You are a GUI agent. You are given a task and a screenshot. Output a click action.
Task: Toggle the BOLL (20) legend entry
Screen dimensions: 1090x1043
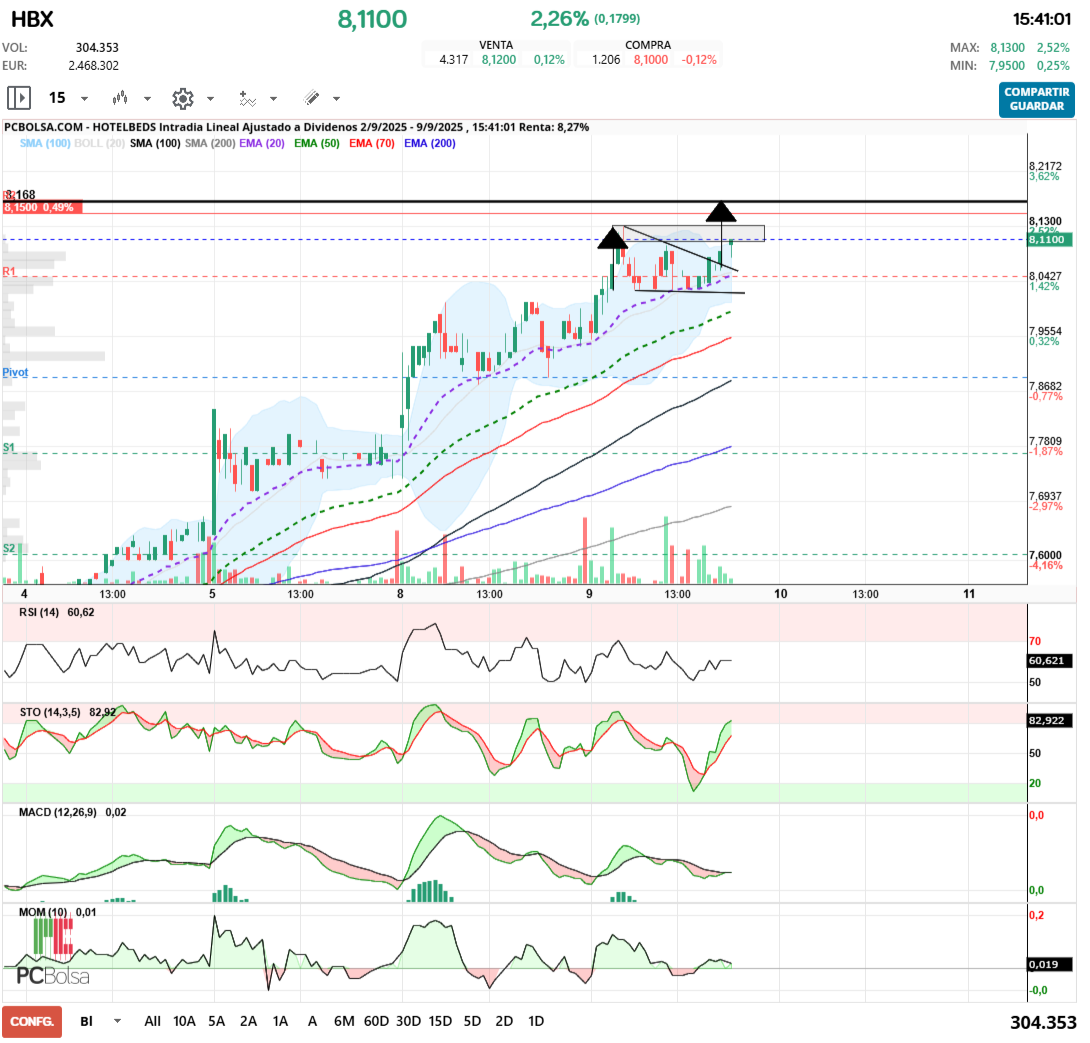pyautogui.click(x=99, y=143)
